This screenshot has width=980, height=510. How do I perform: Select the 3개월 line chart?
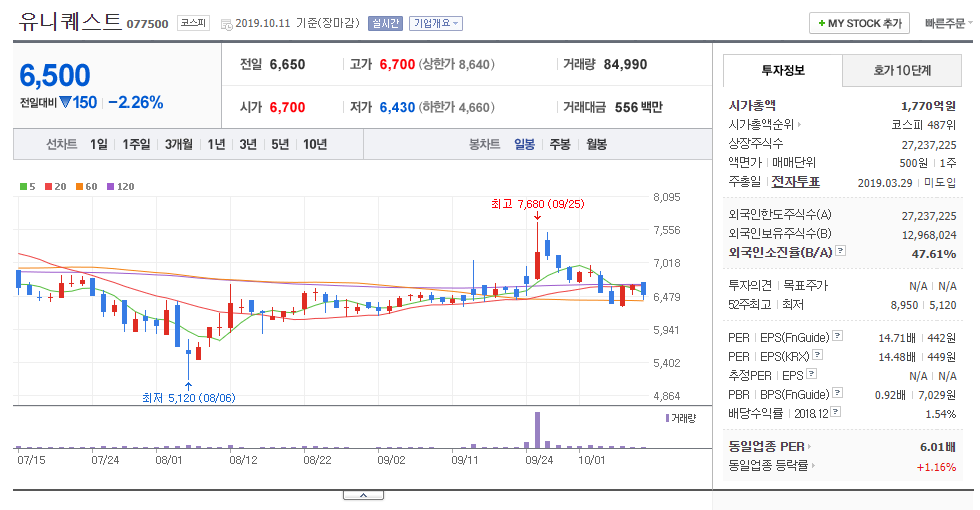pos(179,144)
